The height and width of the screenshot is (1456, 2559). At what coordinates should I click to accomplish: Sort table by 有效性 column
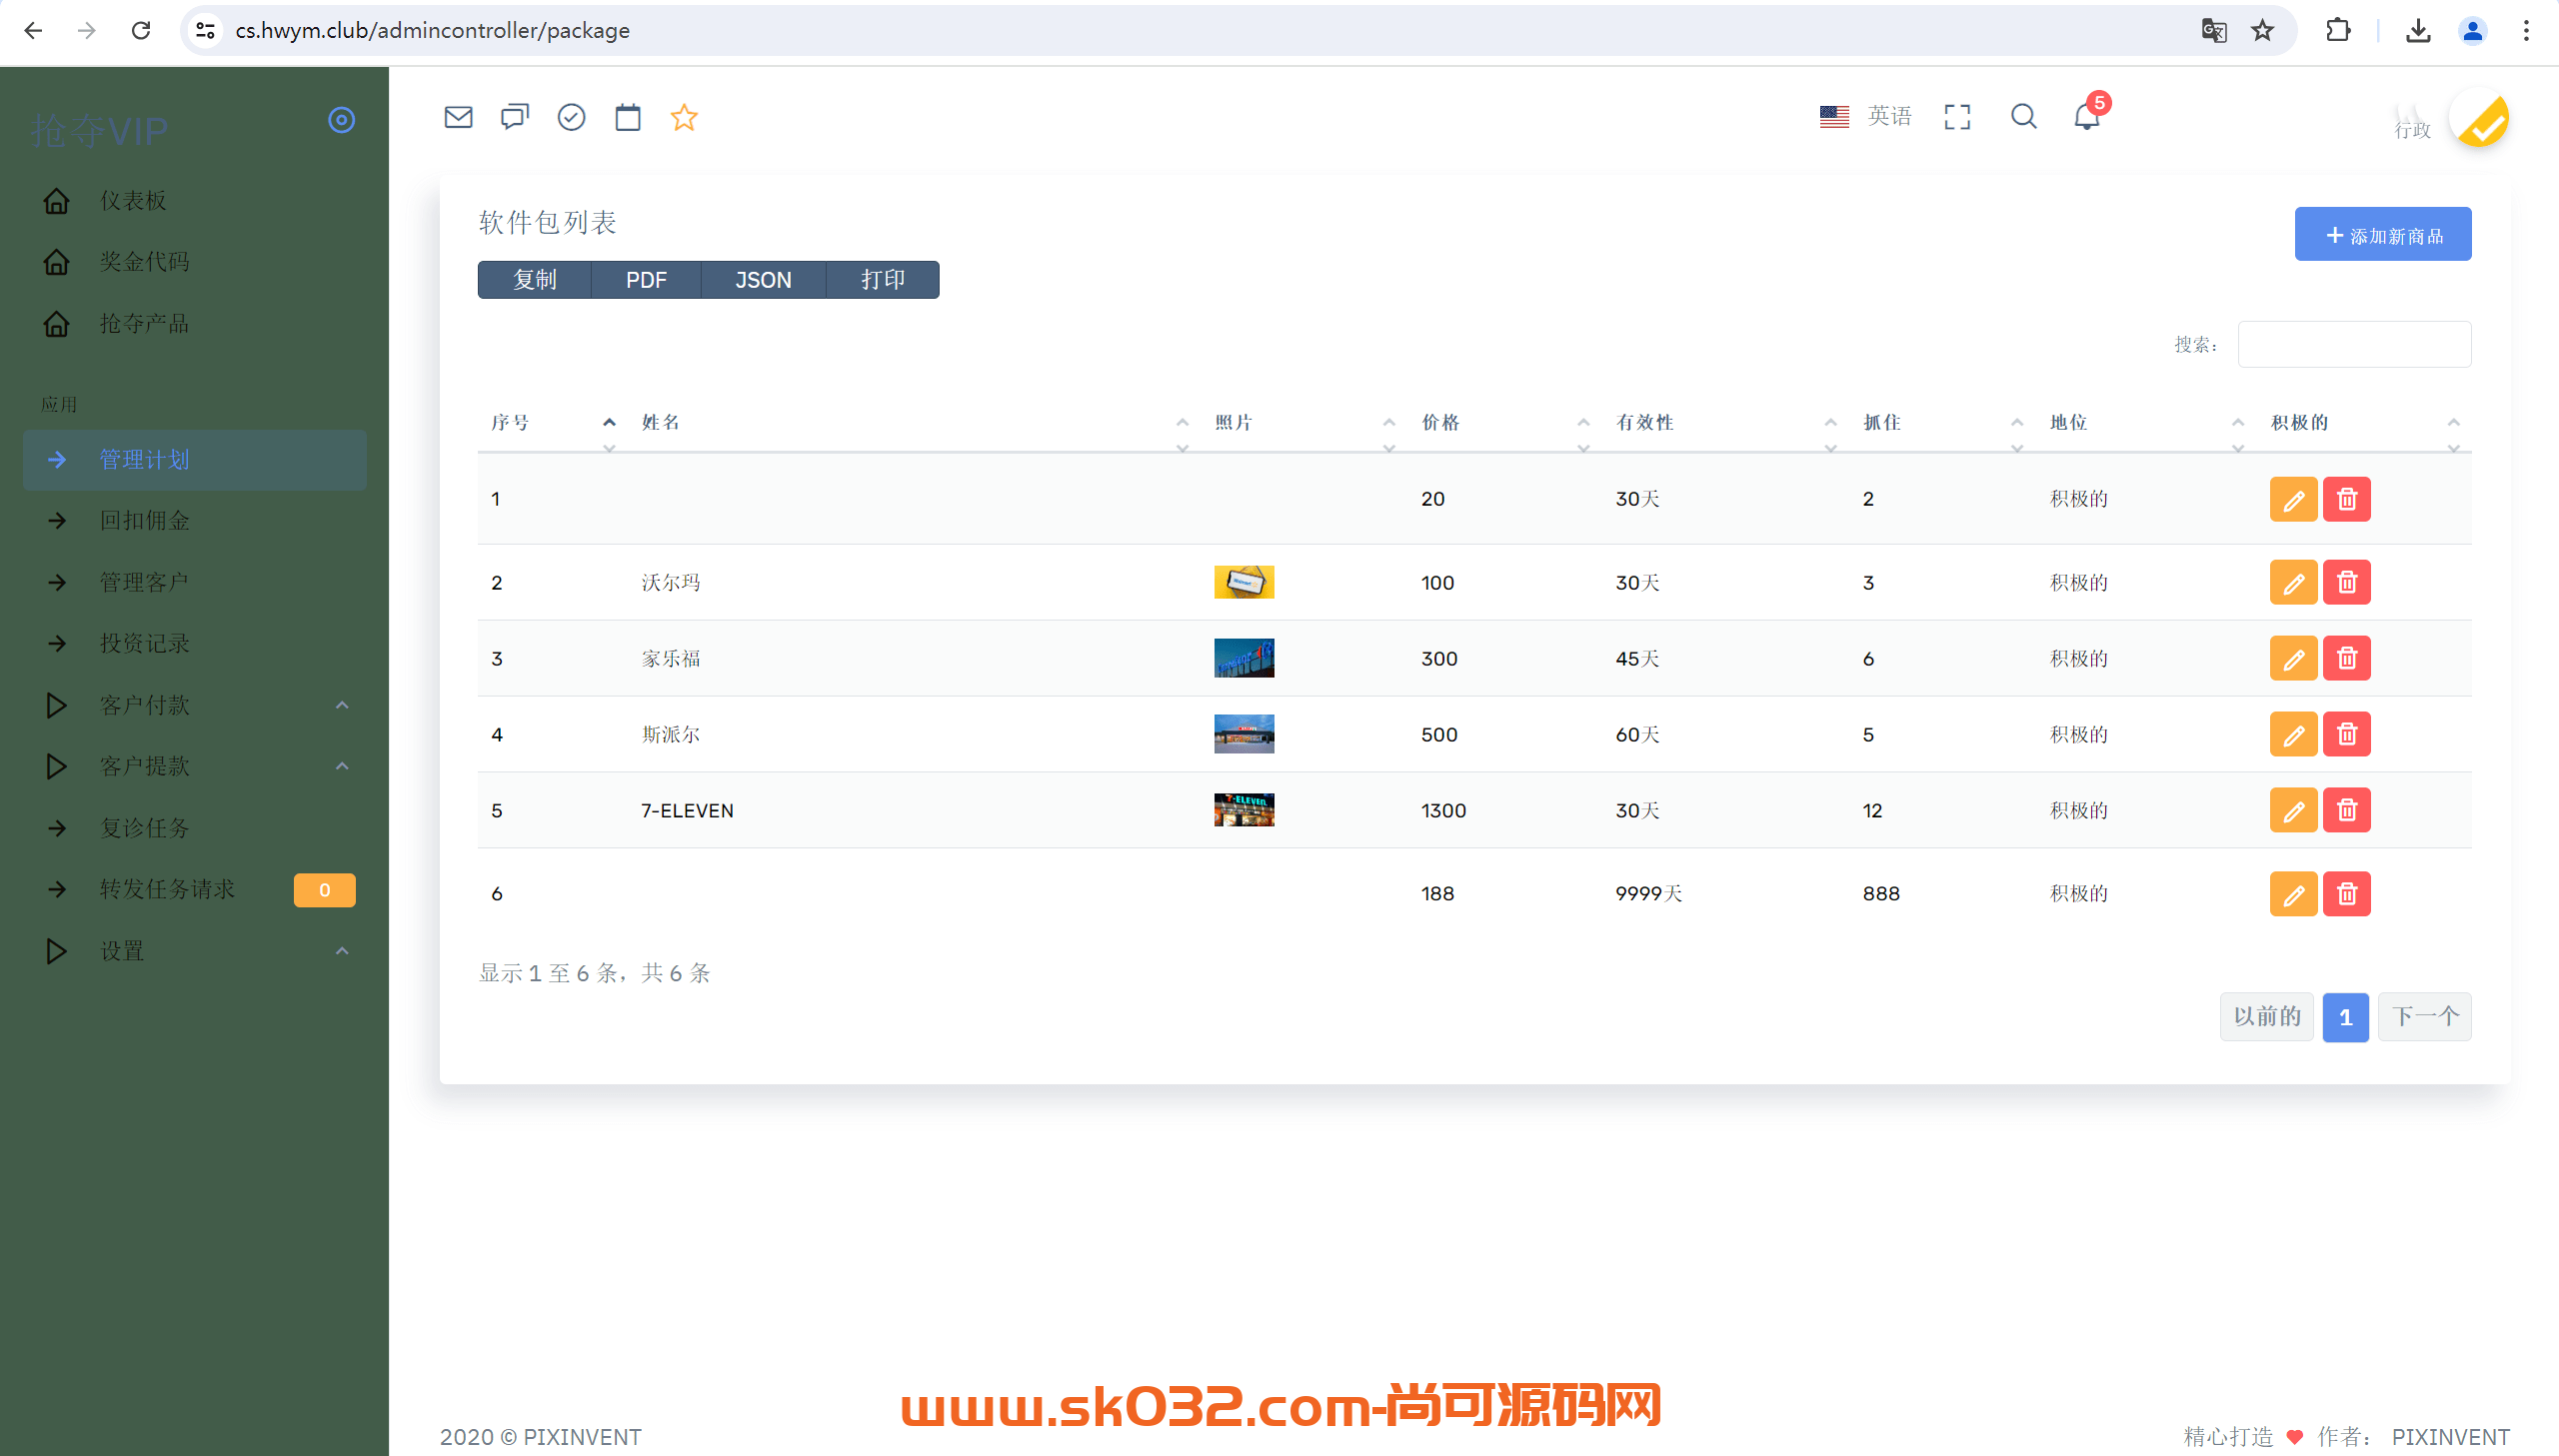[x=1726, y=423]
